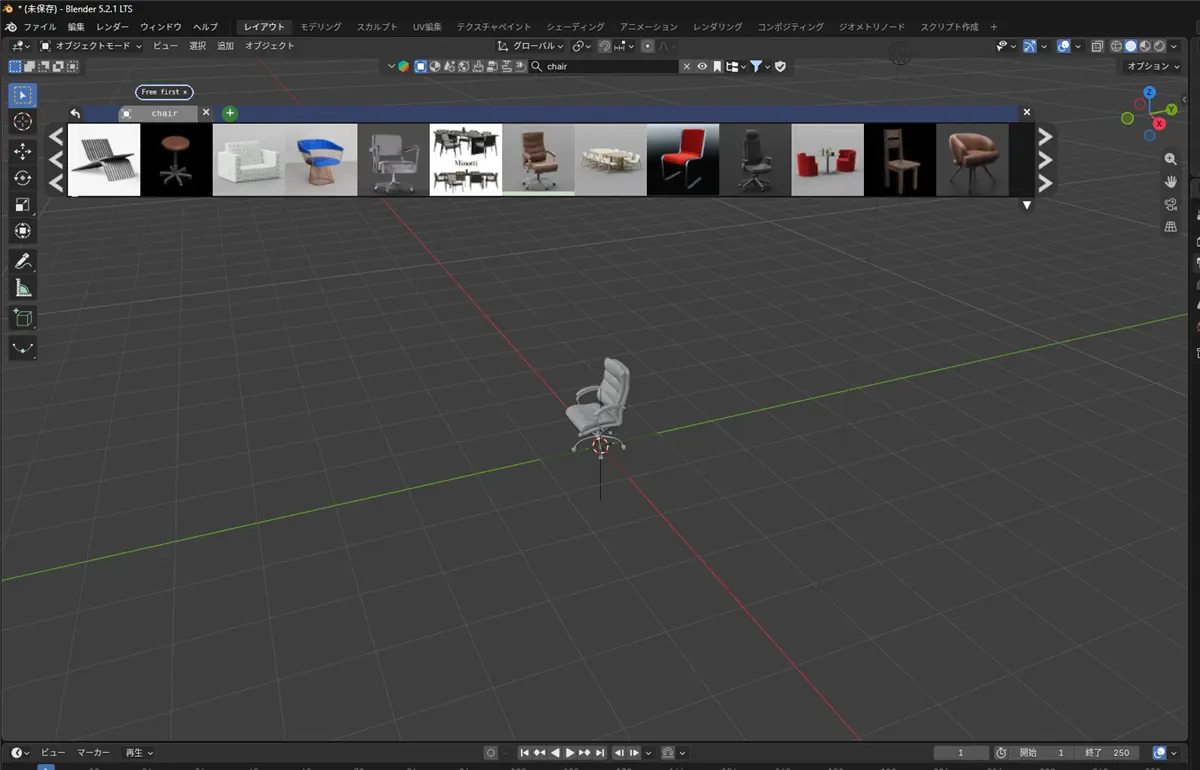This screenshot has height=770, width=1200.
Task: Switch to Modeling workspace tab
Action: pyautogui.click(x=321, y=27)
